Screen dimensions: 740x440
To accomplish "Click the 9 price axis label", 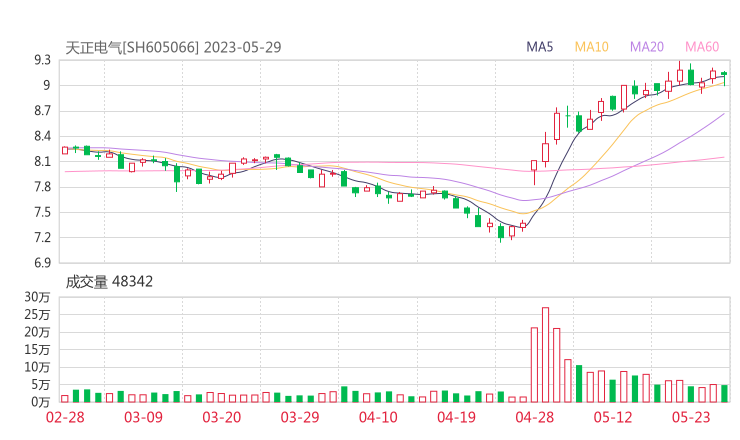I will point(46,85).
